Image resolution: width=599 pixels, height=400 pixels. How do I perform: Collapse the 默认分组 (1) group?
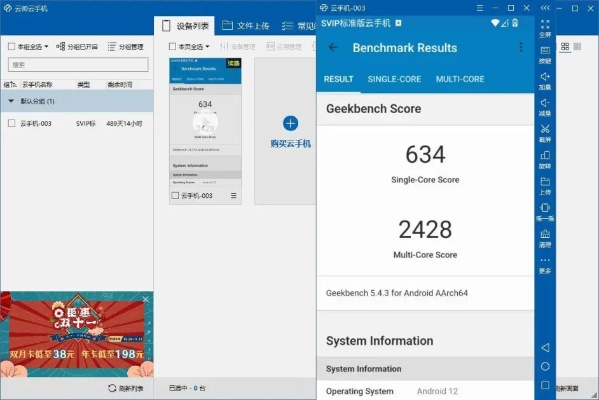[x=11, y=101]
